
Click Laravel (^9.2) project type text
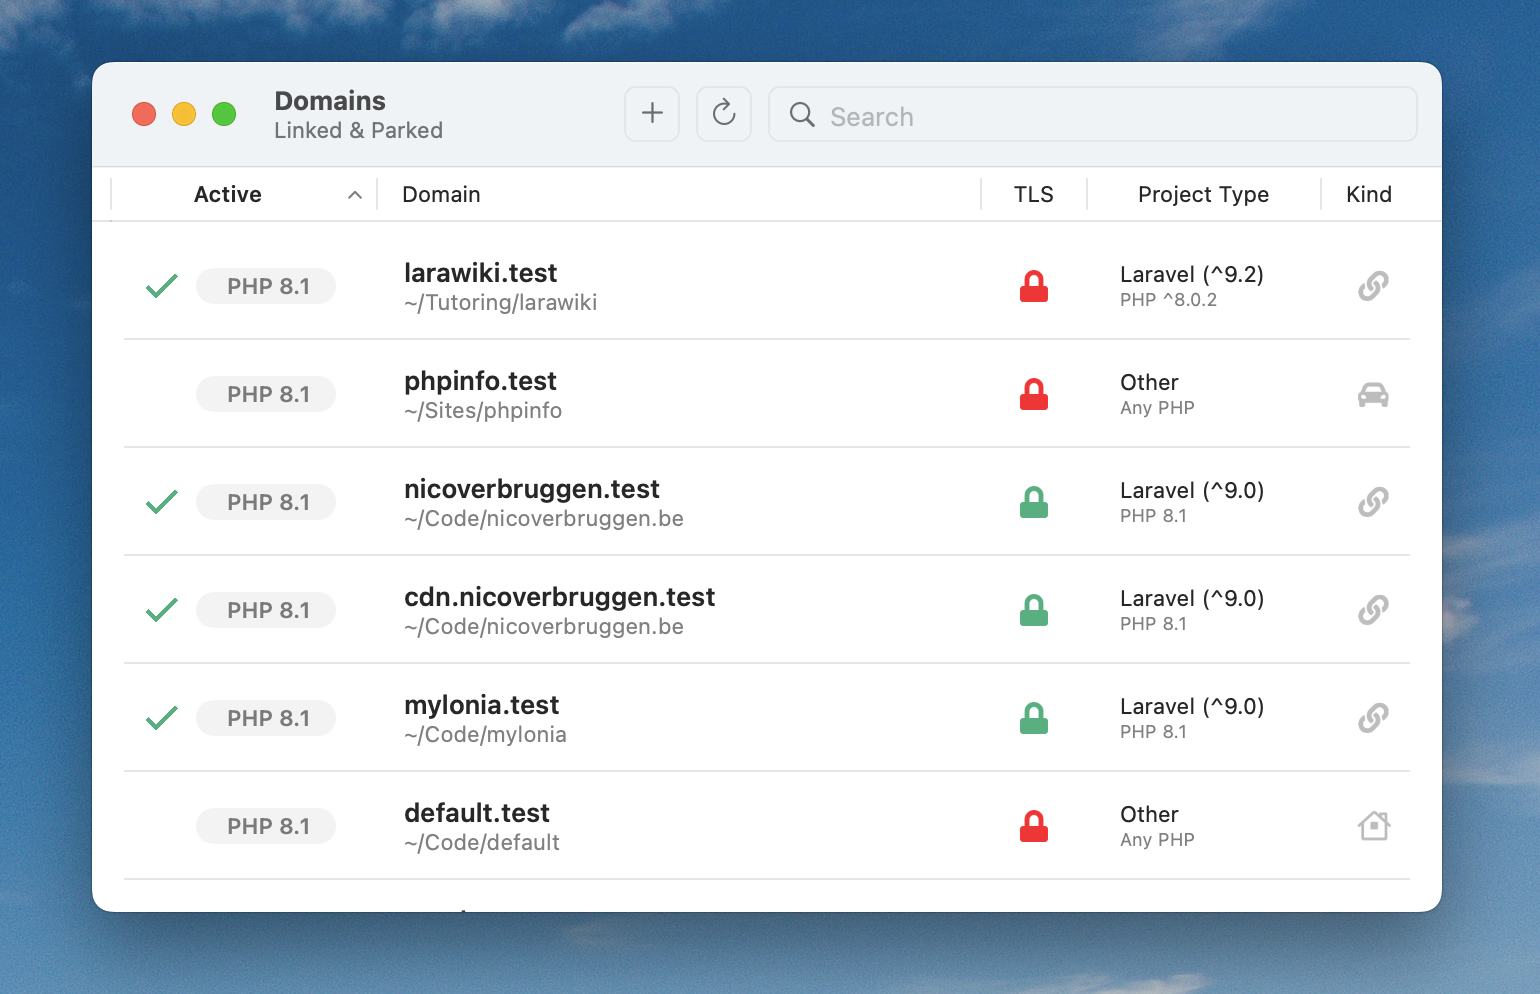(x=1191, y=275)
